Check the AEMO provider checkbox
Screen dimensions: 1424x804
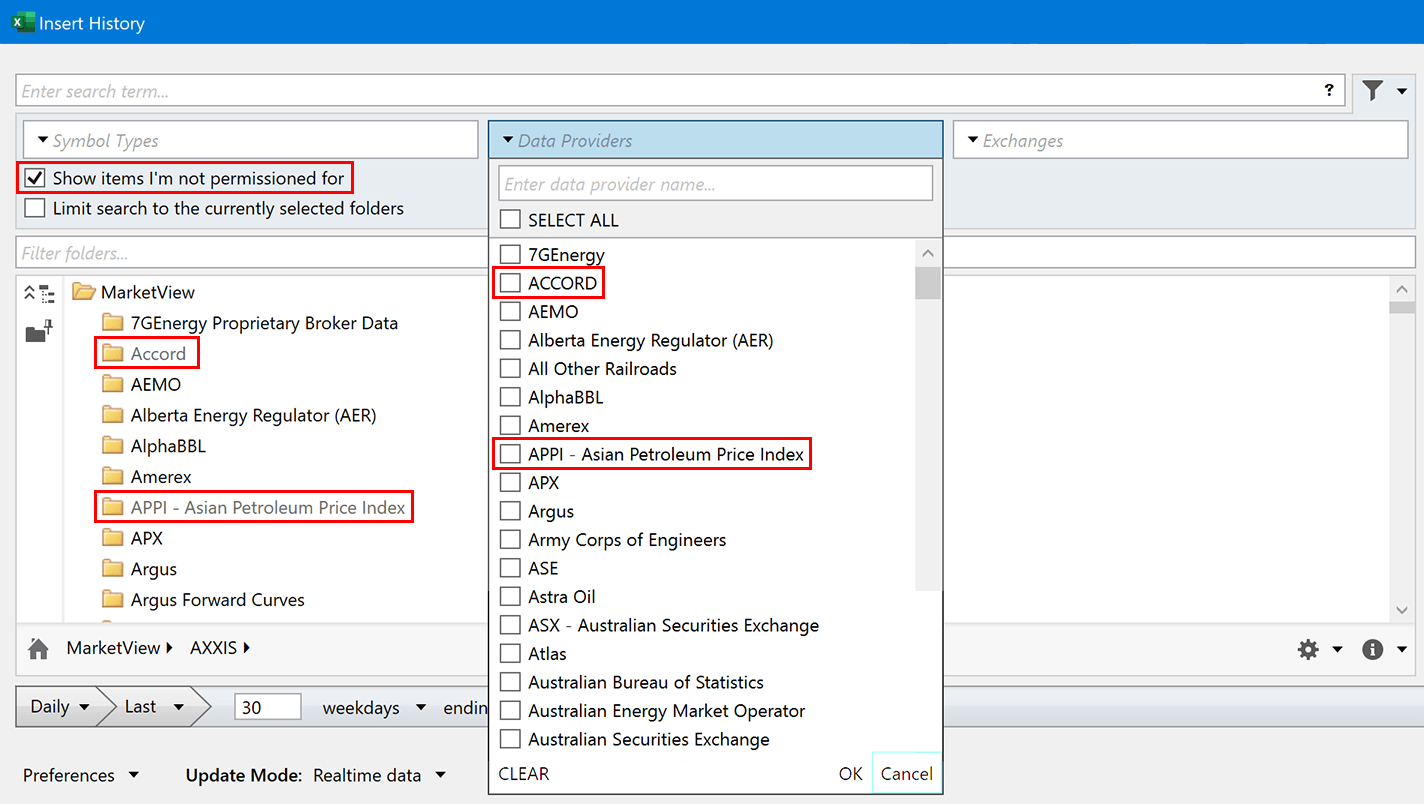pyautogui.click(x=510, y=312)
